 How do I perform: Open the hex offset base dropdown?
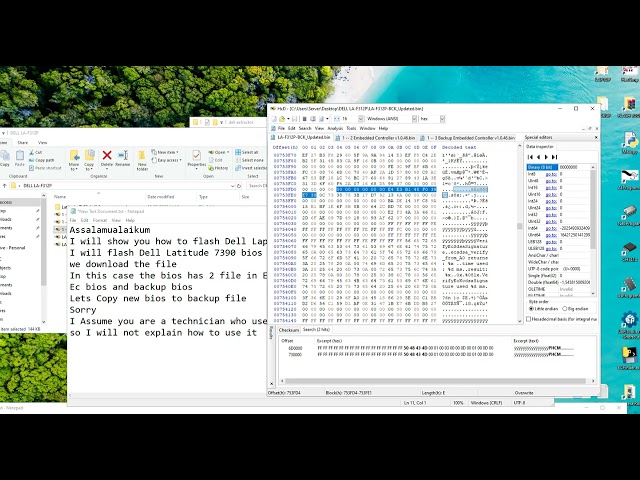(442, 119)
